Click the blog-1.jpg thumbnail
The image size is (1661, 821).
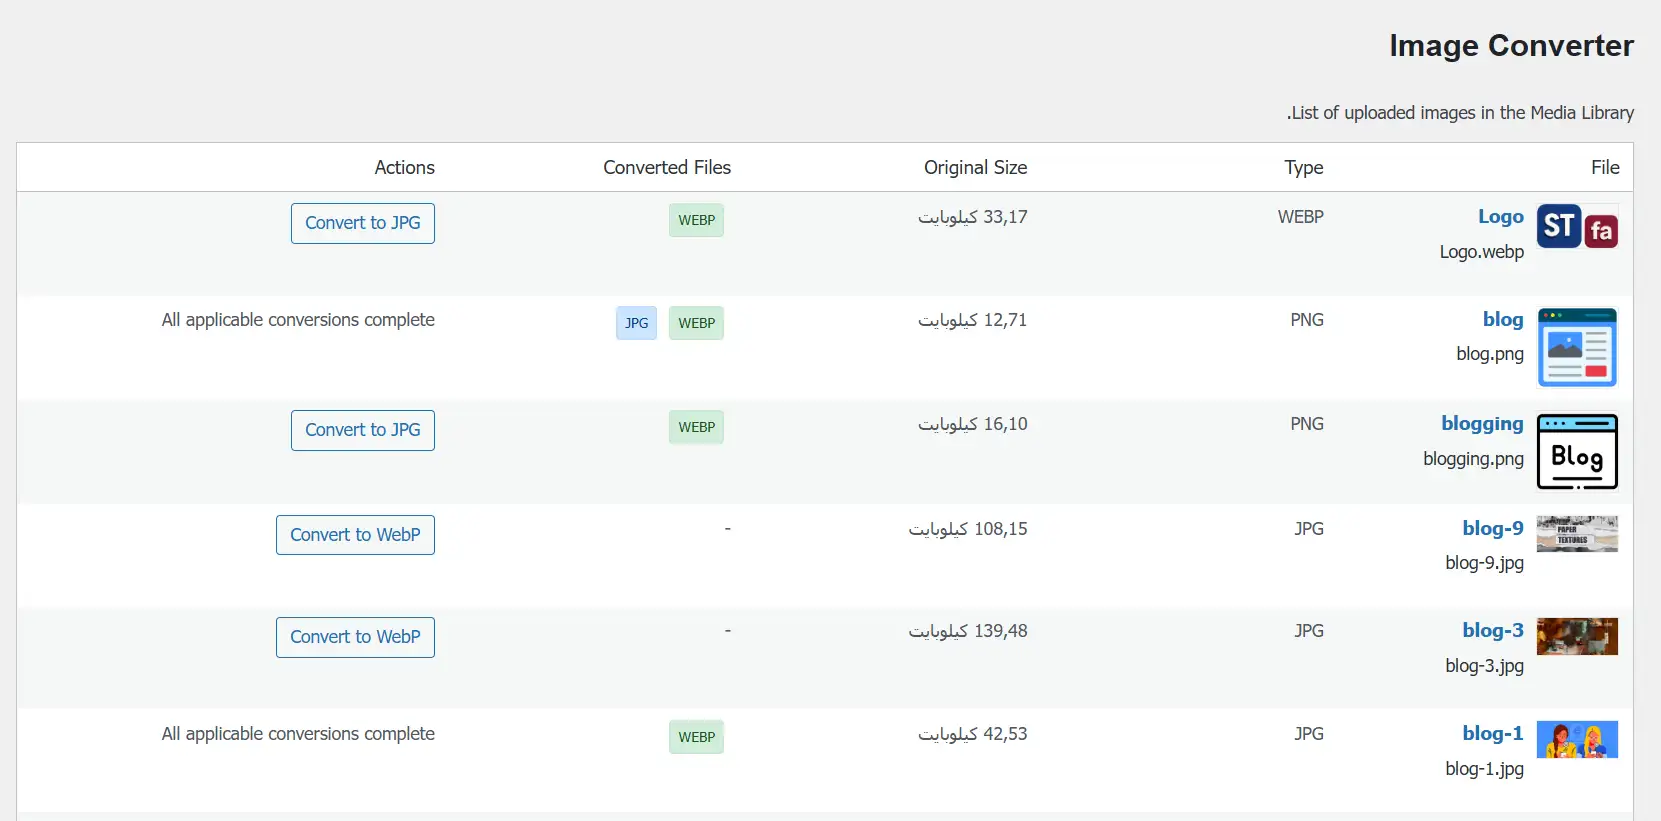(1577, 740)
